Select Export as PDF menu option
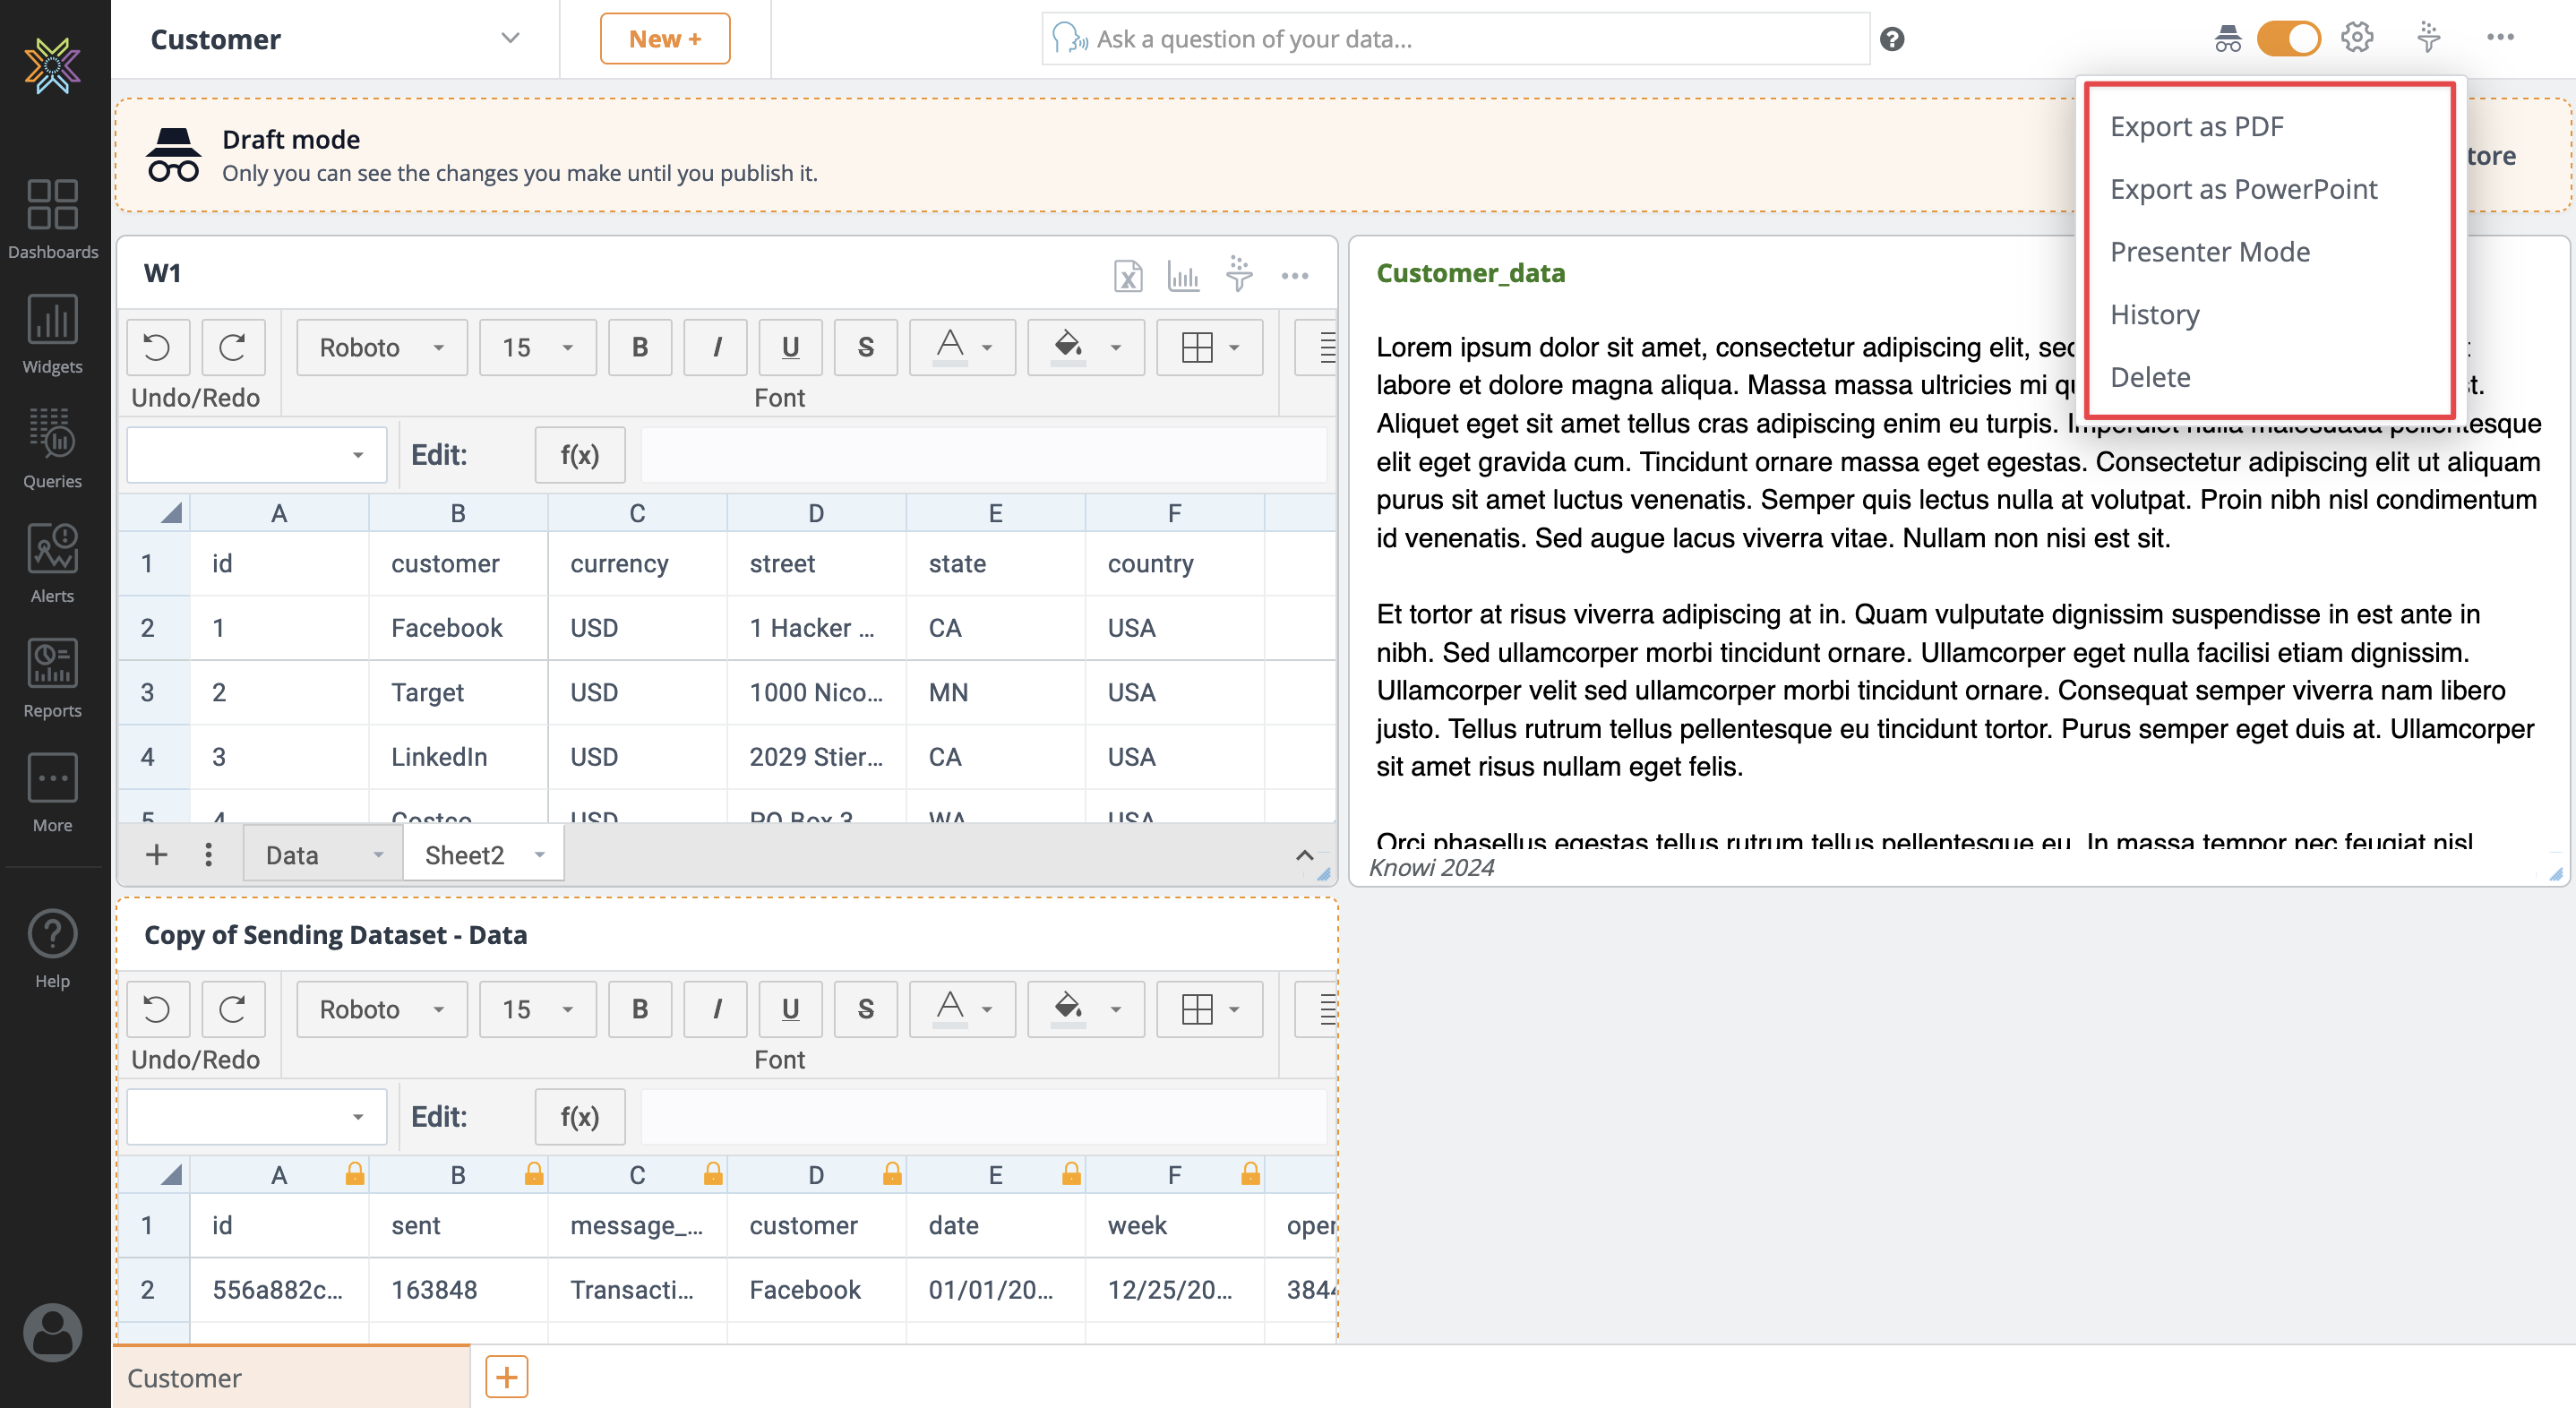Viewport: 2576px width, 1408px height. pos(2196,126)
